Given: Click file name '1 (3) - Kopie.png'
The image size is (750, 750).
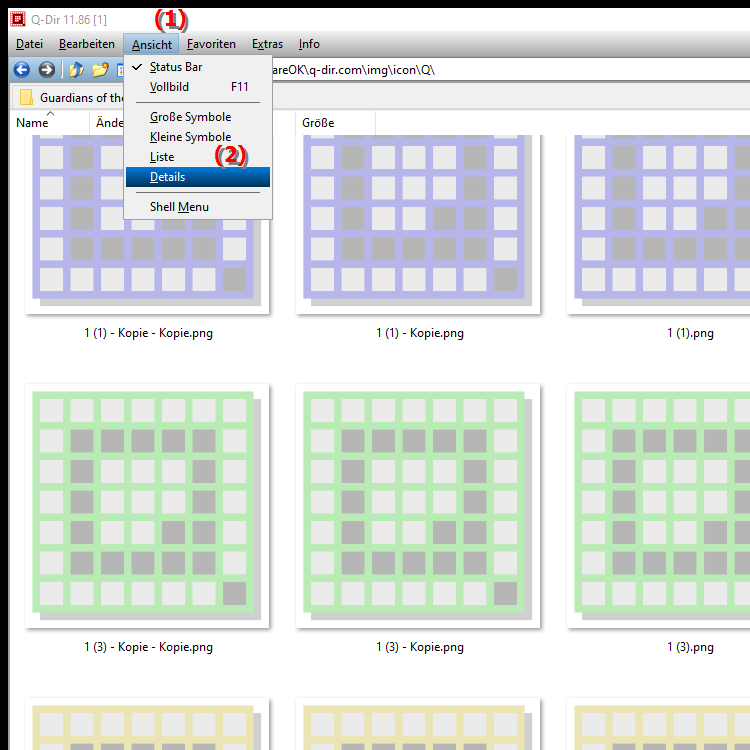Looking at the screenshot, I should click(419, 647).
